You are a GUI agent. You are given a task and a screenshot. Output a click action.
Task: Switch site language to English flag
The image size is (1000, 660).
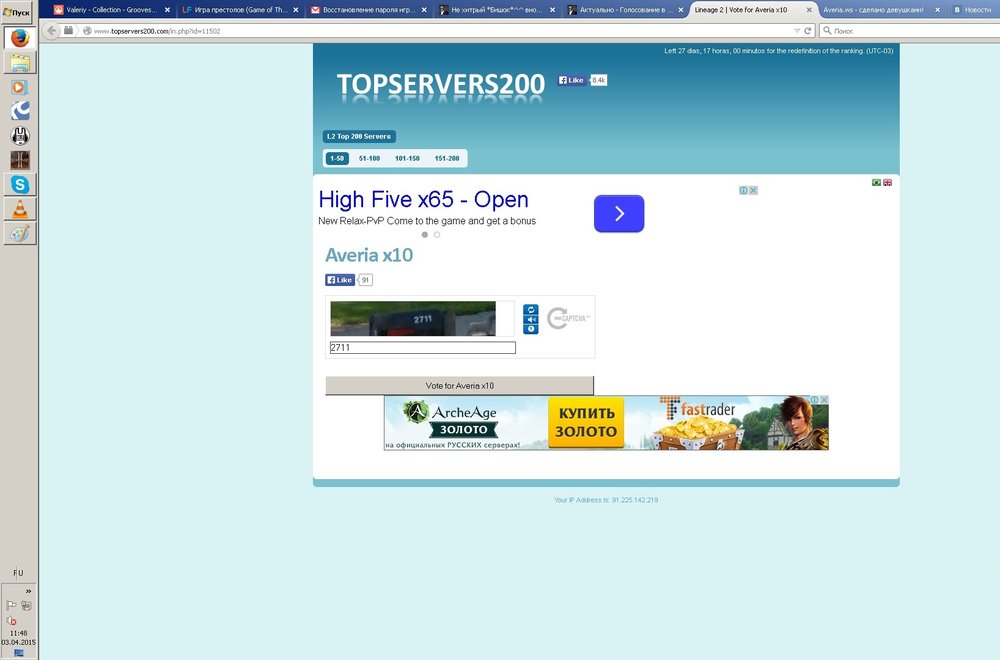pyautogui.click(x=887, y=183)
